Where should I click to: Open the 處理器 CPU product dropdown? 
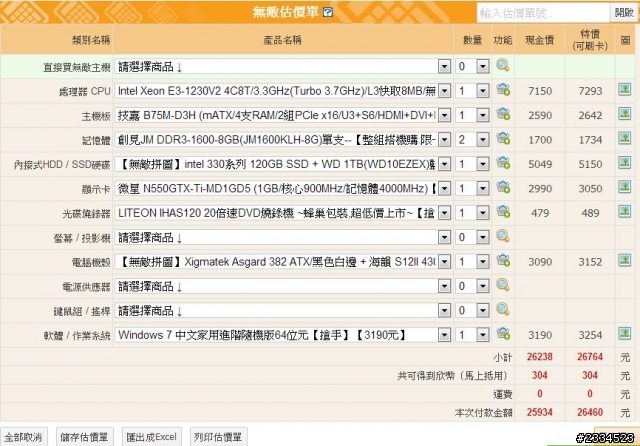(282, 91)
